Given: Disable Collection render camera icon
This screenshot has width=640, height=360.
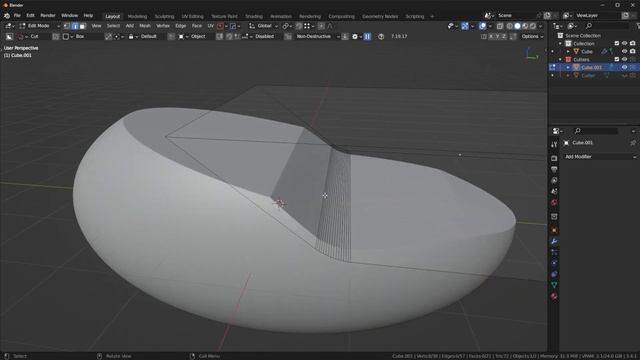Looking at the screenshot, I should 633,43.
